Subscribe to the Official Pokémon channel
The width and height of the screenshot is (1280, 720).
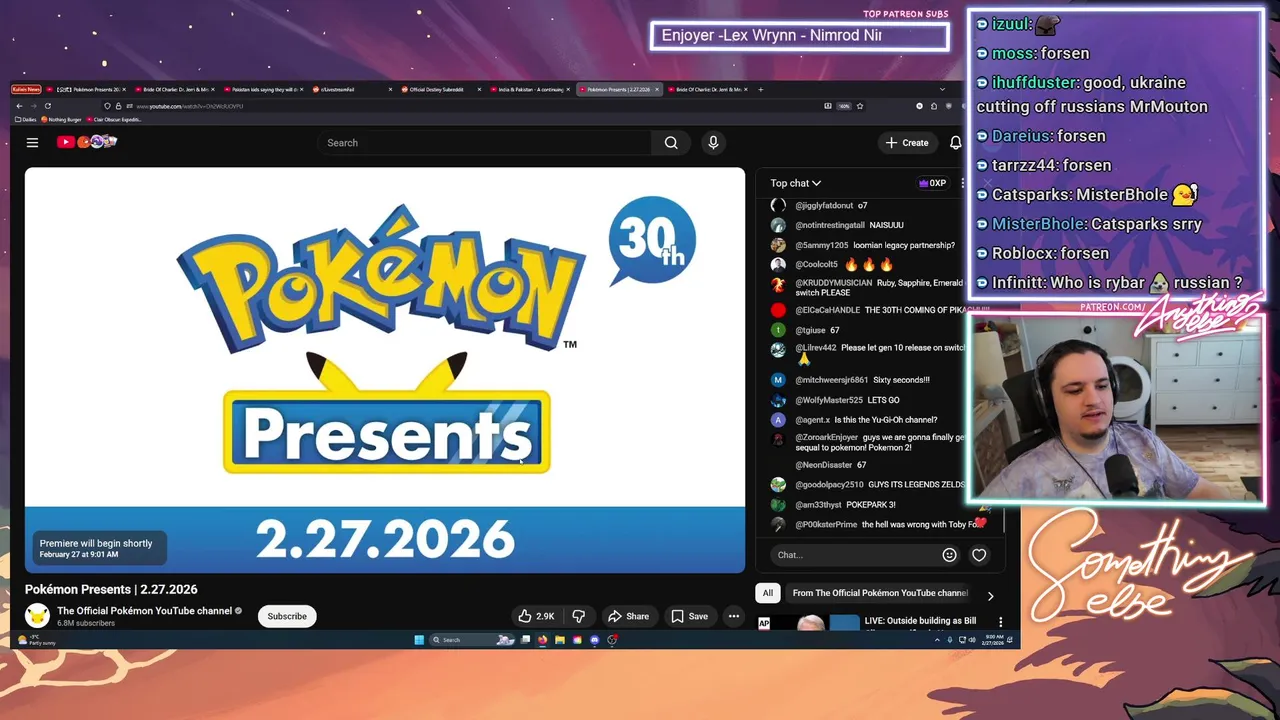287,616
